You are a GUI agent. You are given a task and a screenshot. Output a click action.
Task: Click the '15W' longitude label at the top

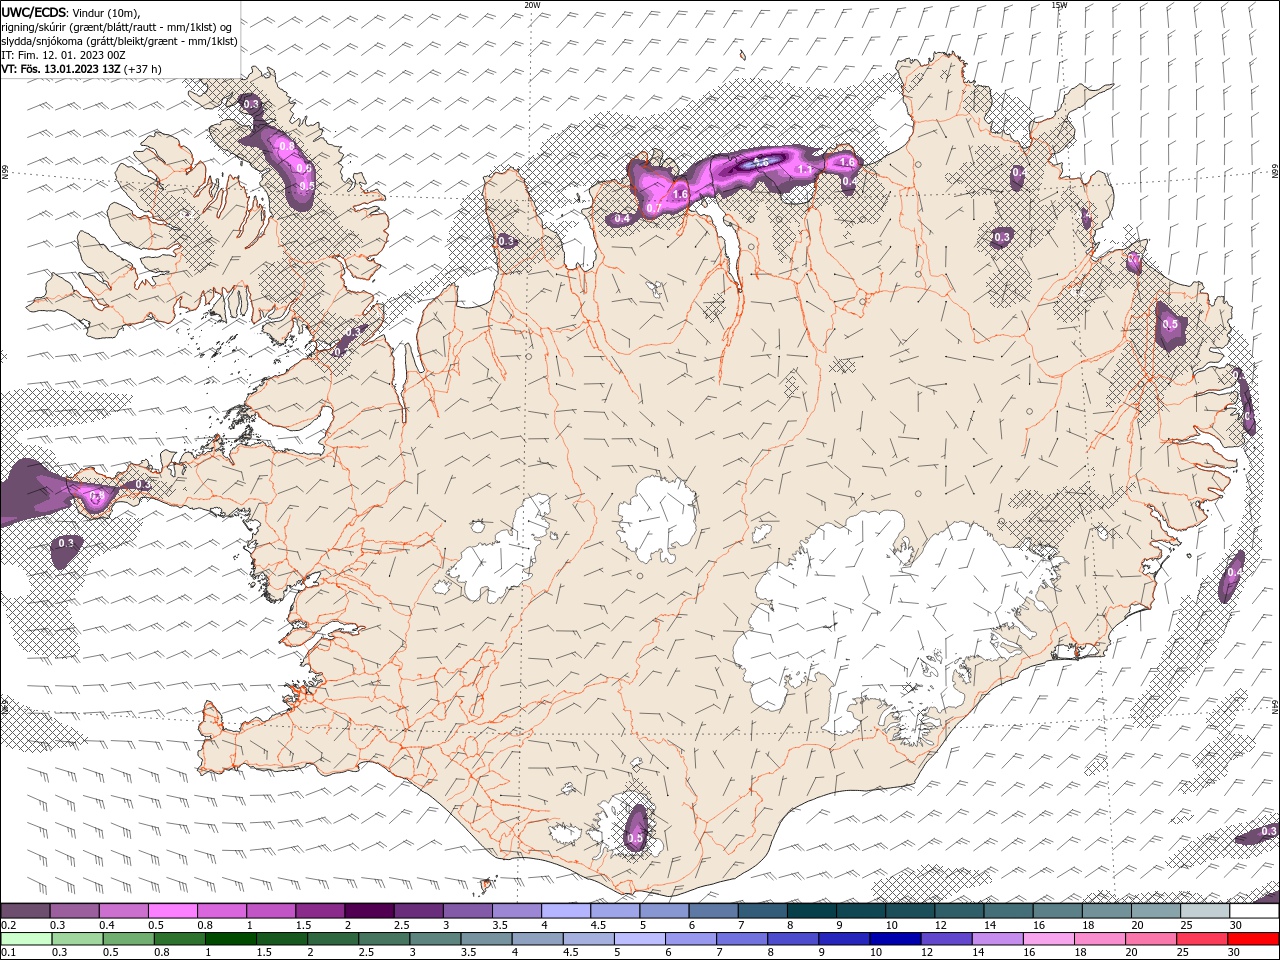click(1058, 5)
